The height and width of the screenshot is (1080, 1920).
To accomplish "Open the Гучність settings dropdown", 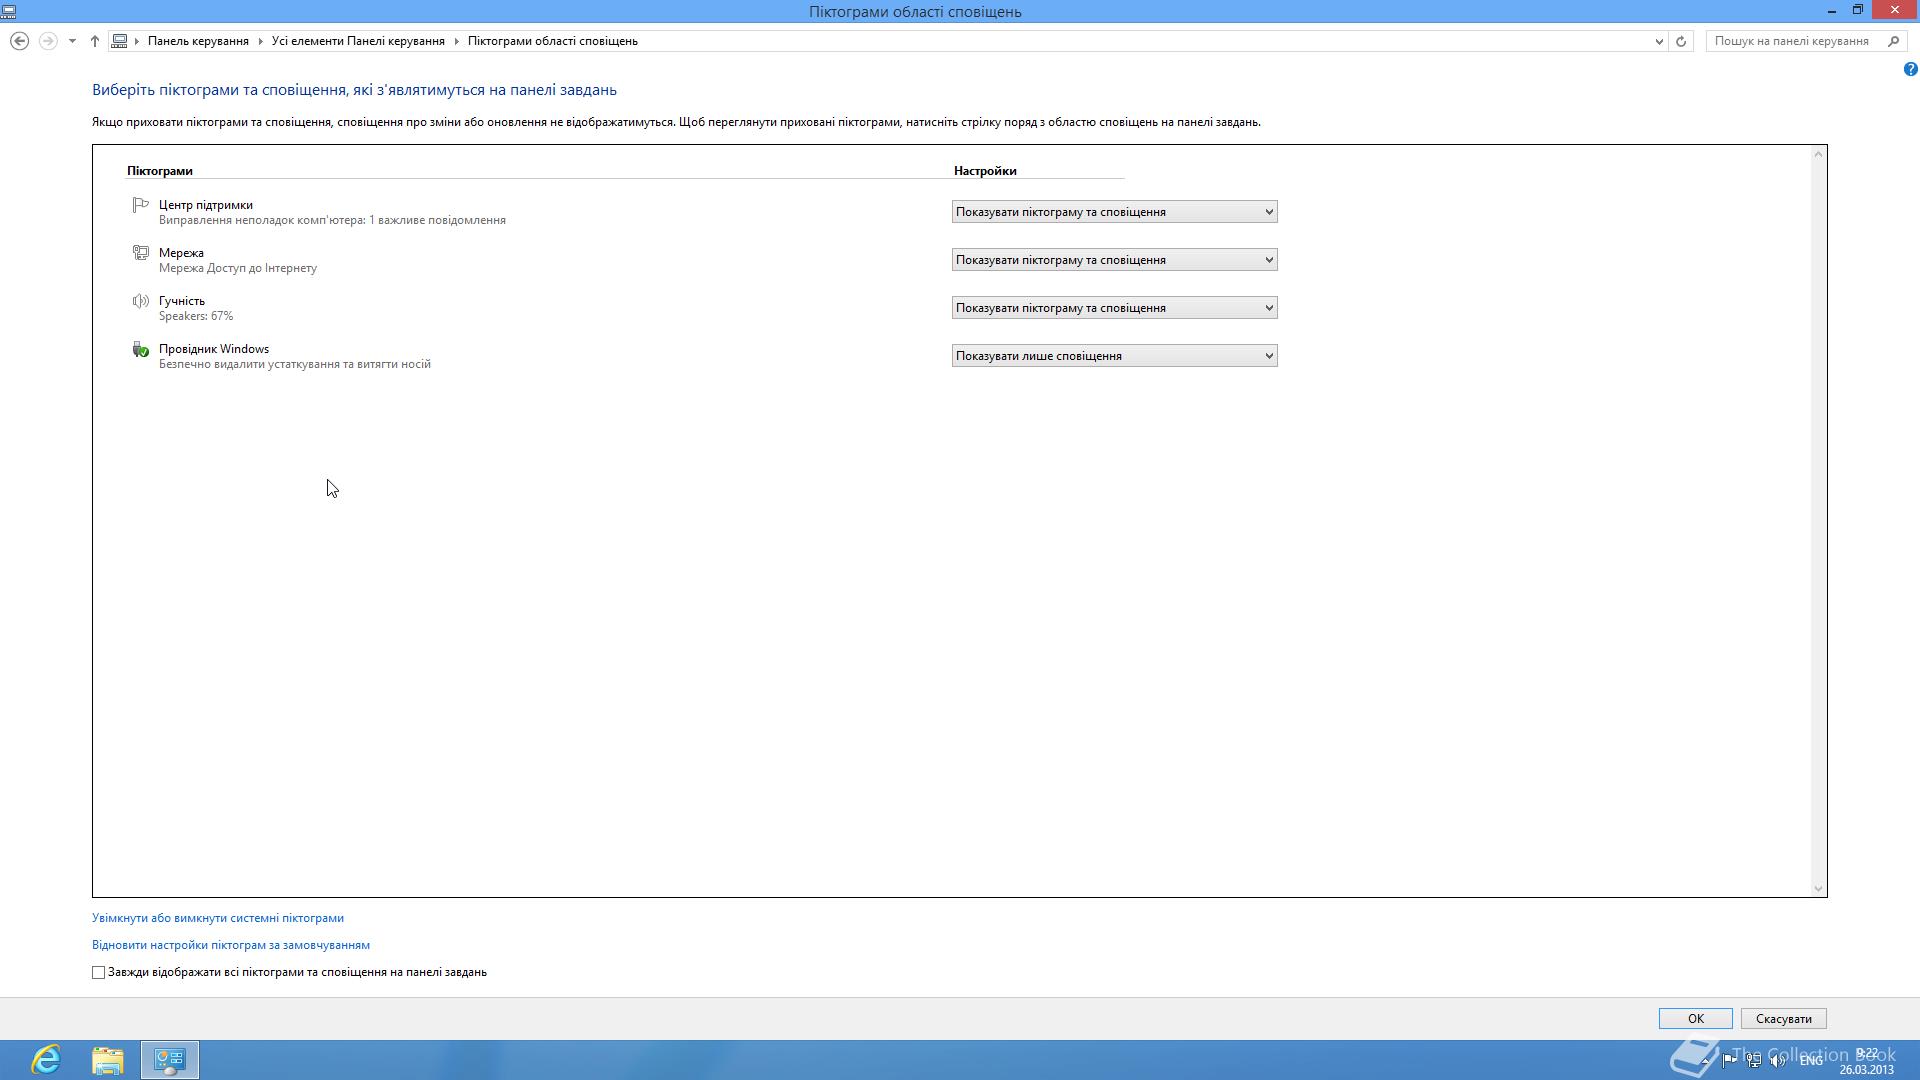I will (1114, 308).
